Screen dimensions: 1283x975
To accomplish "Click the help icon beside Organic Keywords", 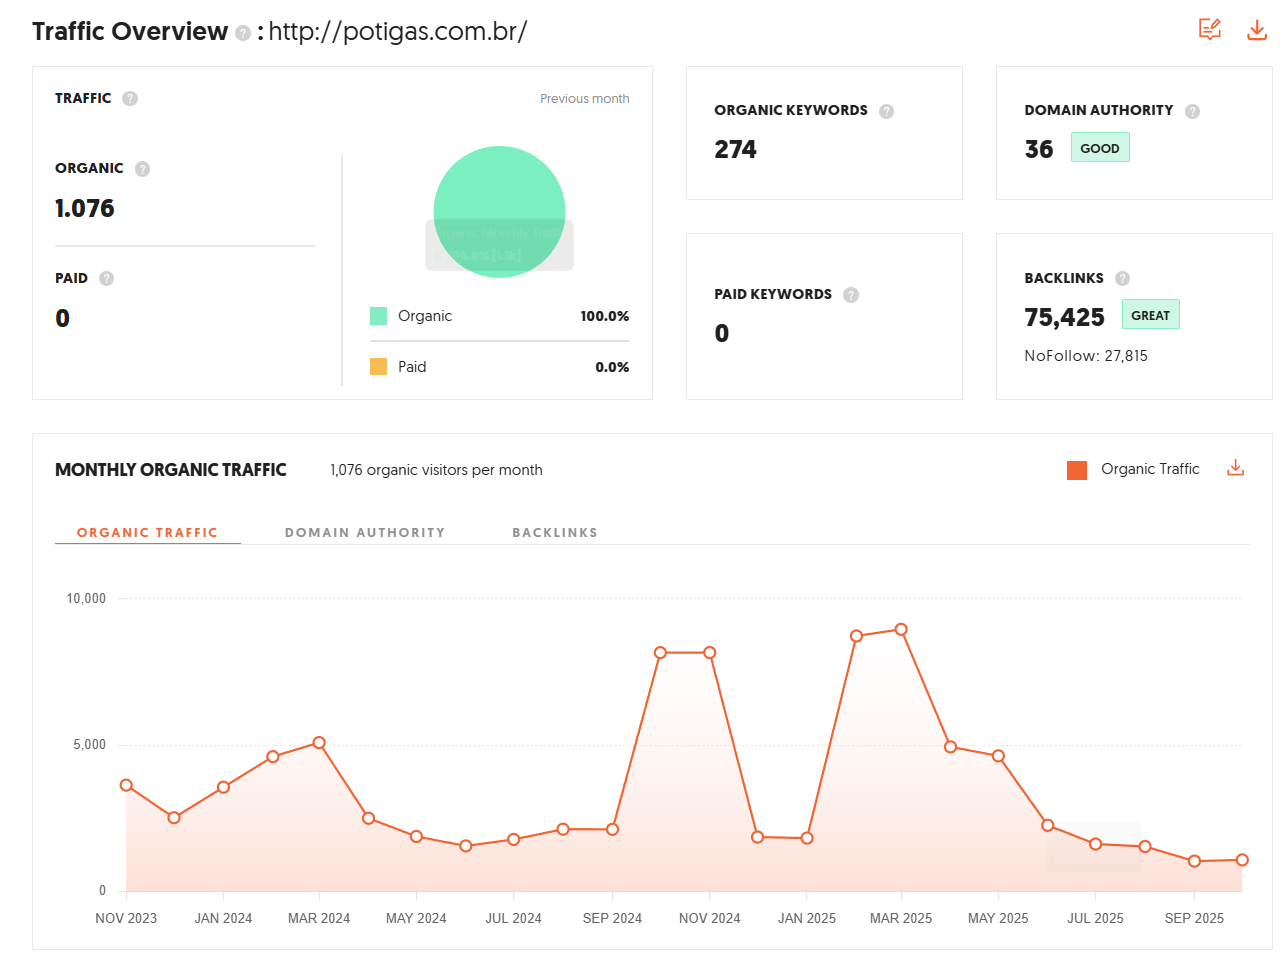I will coord(886,111).
